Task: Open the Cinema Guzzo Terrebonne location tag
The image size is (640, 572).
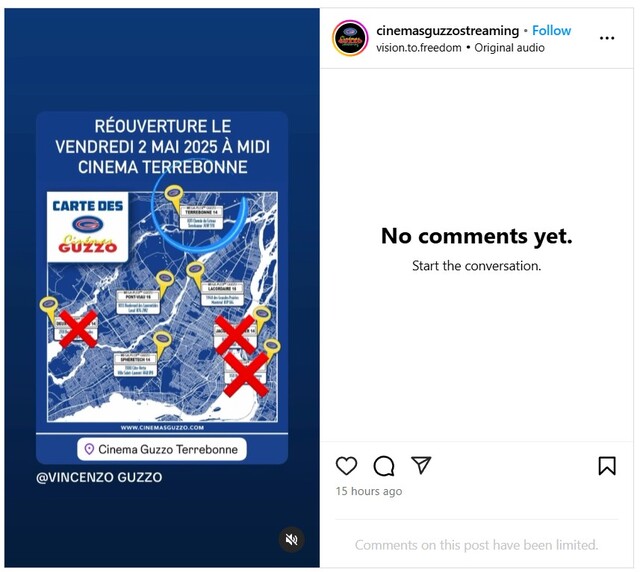Action: pos(162,449)
